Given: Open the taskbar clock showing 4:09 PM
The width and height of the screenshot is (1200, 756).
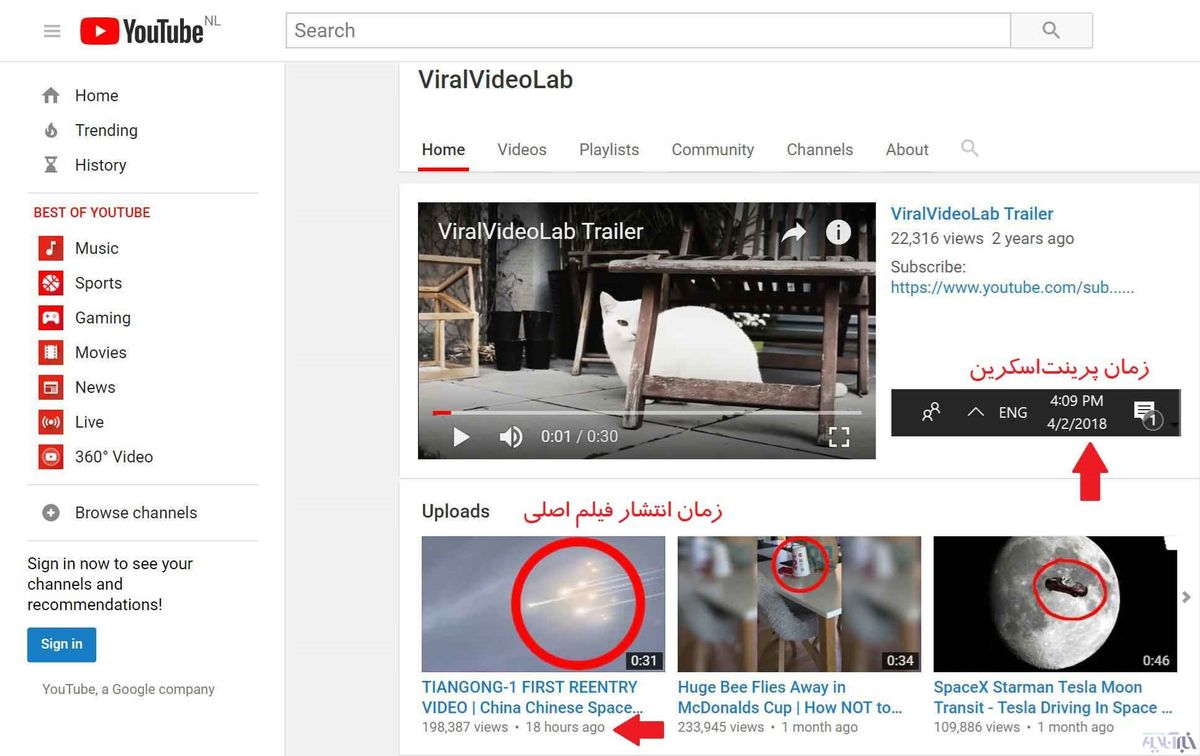Looking at the screenshot, I should pos(1077,412).
